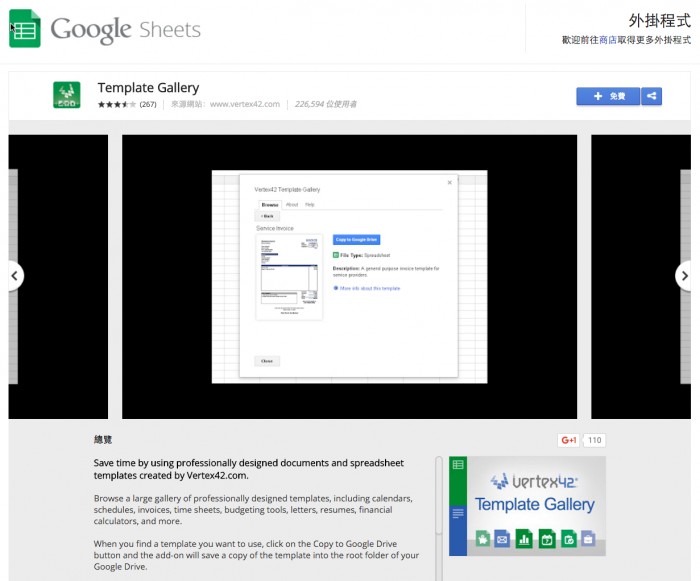700x581 pixels.
Task: Click the star rating for Template Gallery
Action: [117, 104]
